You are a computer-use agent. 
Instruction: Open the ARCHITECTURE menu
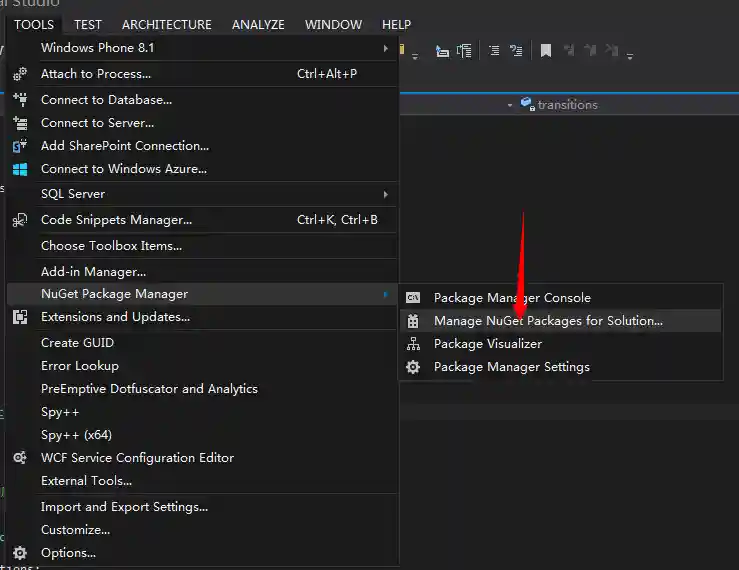click(x=166, y=24)
